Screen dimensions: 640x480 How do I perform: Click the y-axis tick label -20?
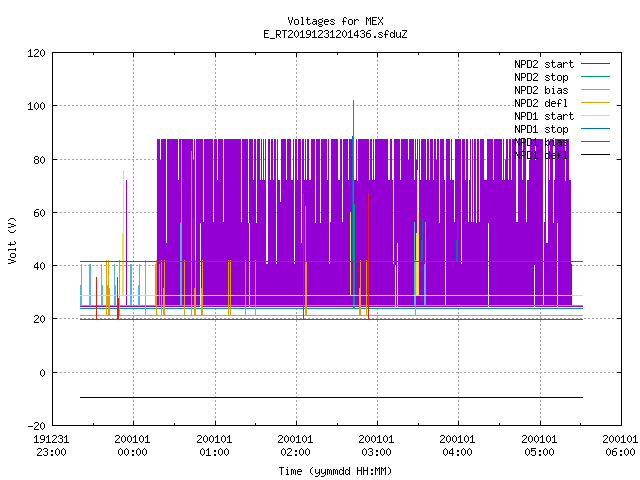click(36, 426)
